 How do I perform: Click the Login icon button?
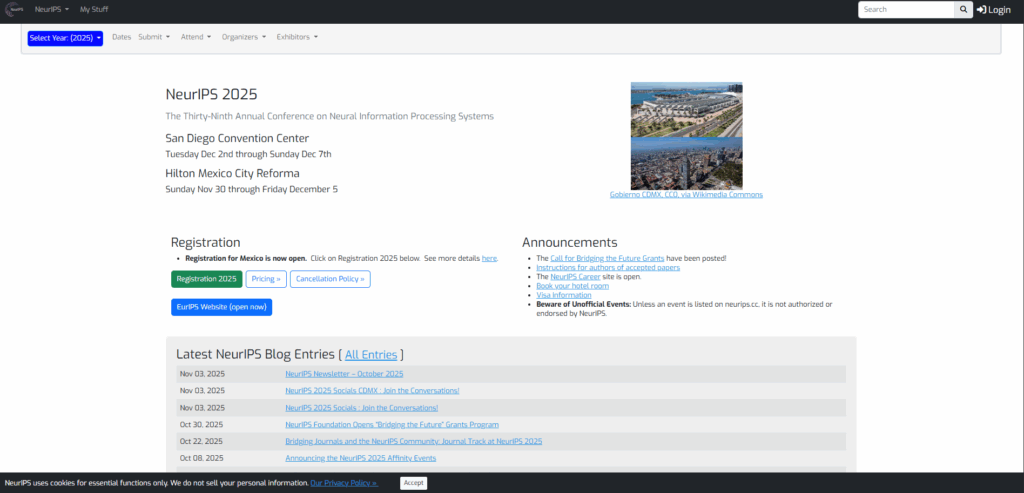coord(994,10)
